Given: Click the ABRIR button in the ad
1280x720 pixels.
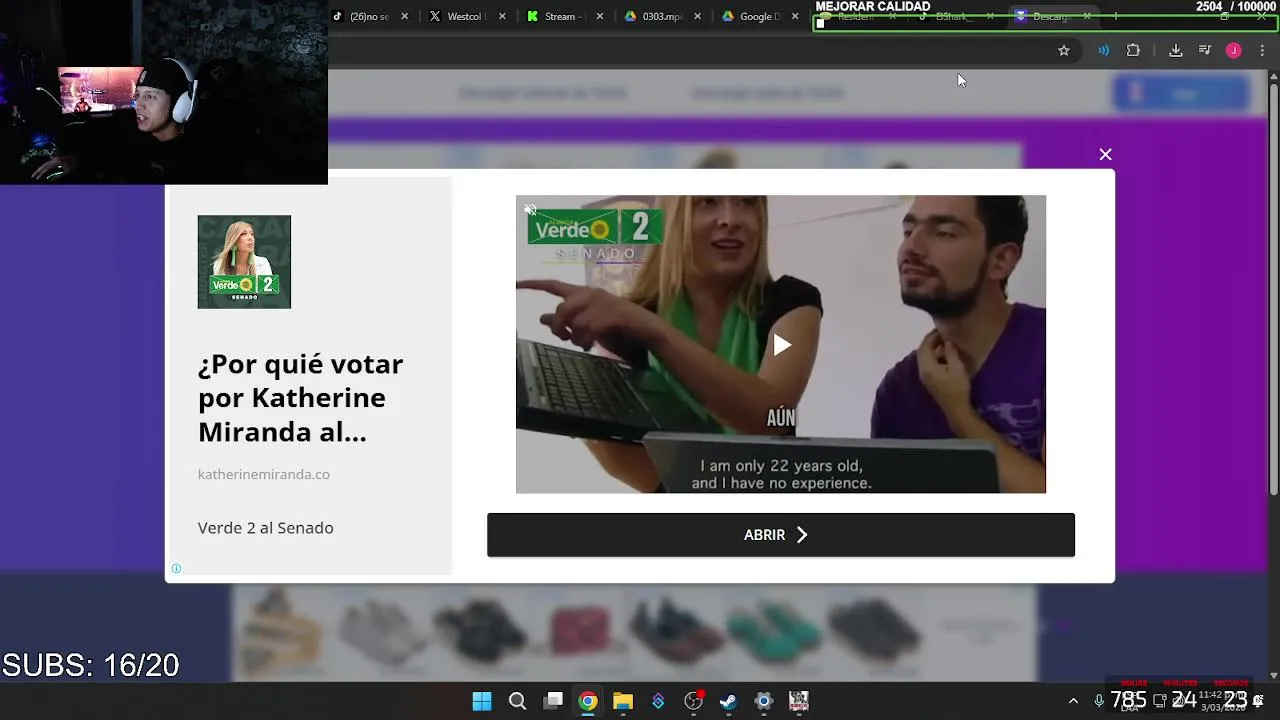Looking at the screenshot, I should coord(781,535).
